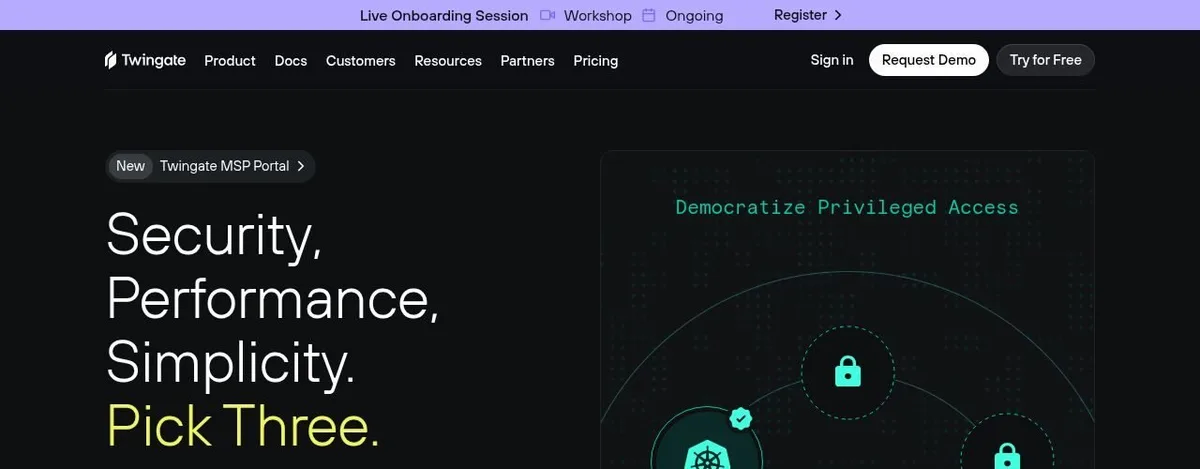Open the Product menu
Screen dimensions: 1200x469
(230, 61)
